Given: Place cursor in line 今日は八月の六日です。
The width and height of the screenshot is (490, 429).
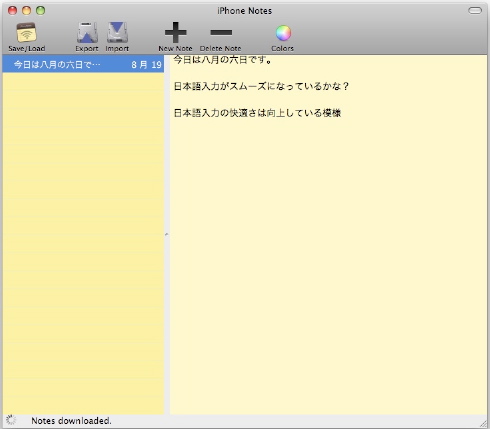Looking at the screenshot, I should [223, 60].
